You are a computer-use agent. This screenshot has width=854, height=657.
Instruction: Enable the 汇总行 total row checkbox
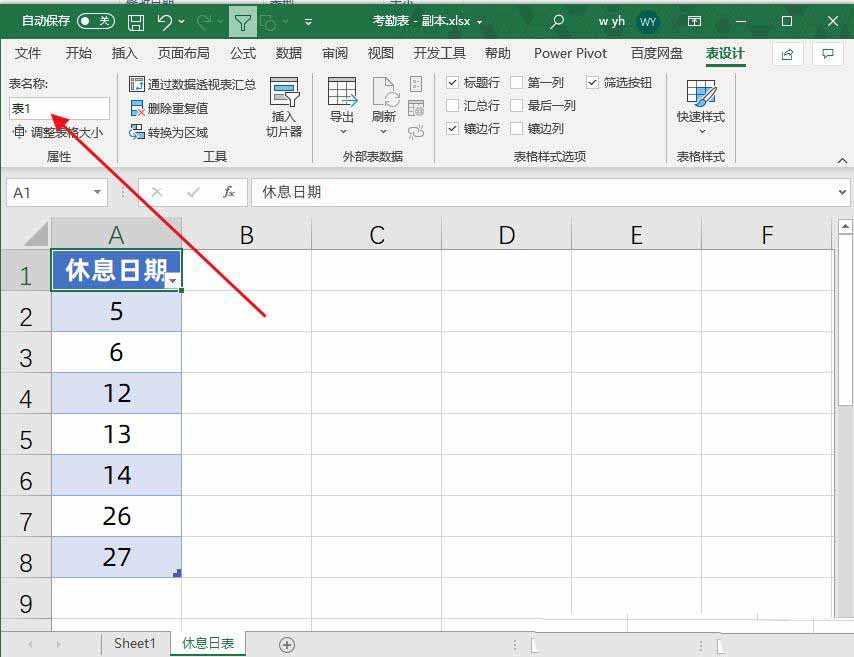point(453,106)
